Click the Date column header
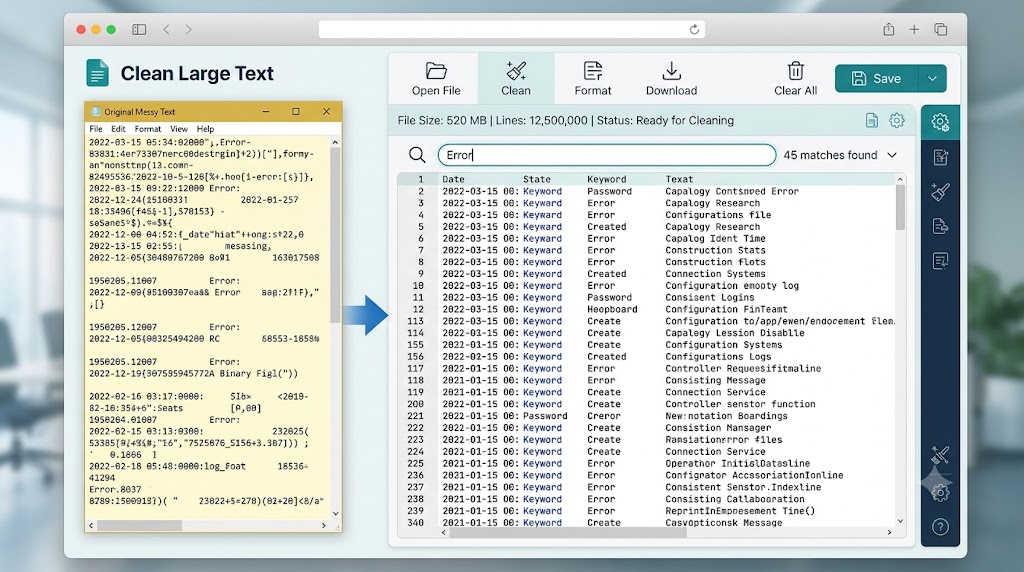 click(x=453, y=179)
